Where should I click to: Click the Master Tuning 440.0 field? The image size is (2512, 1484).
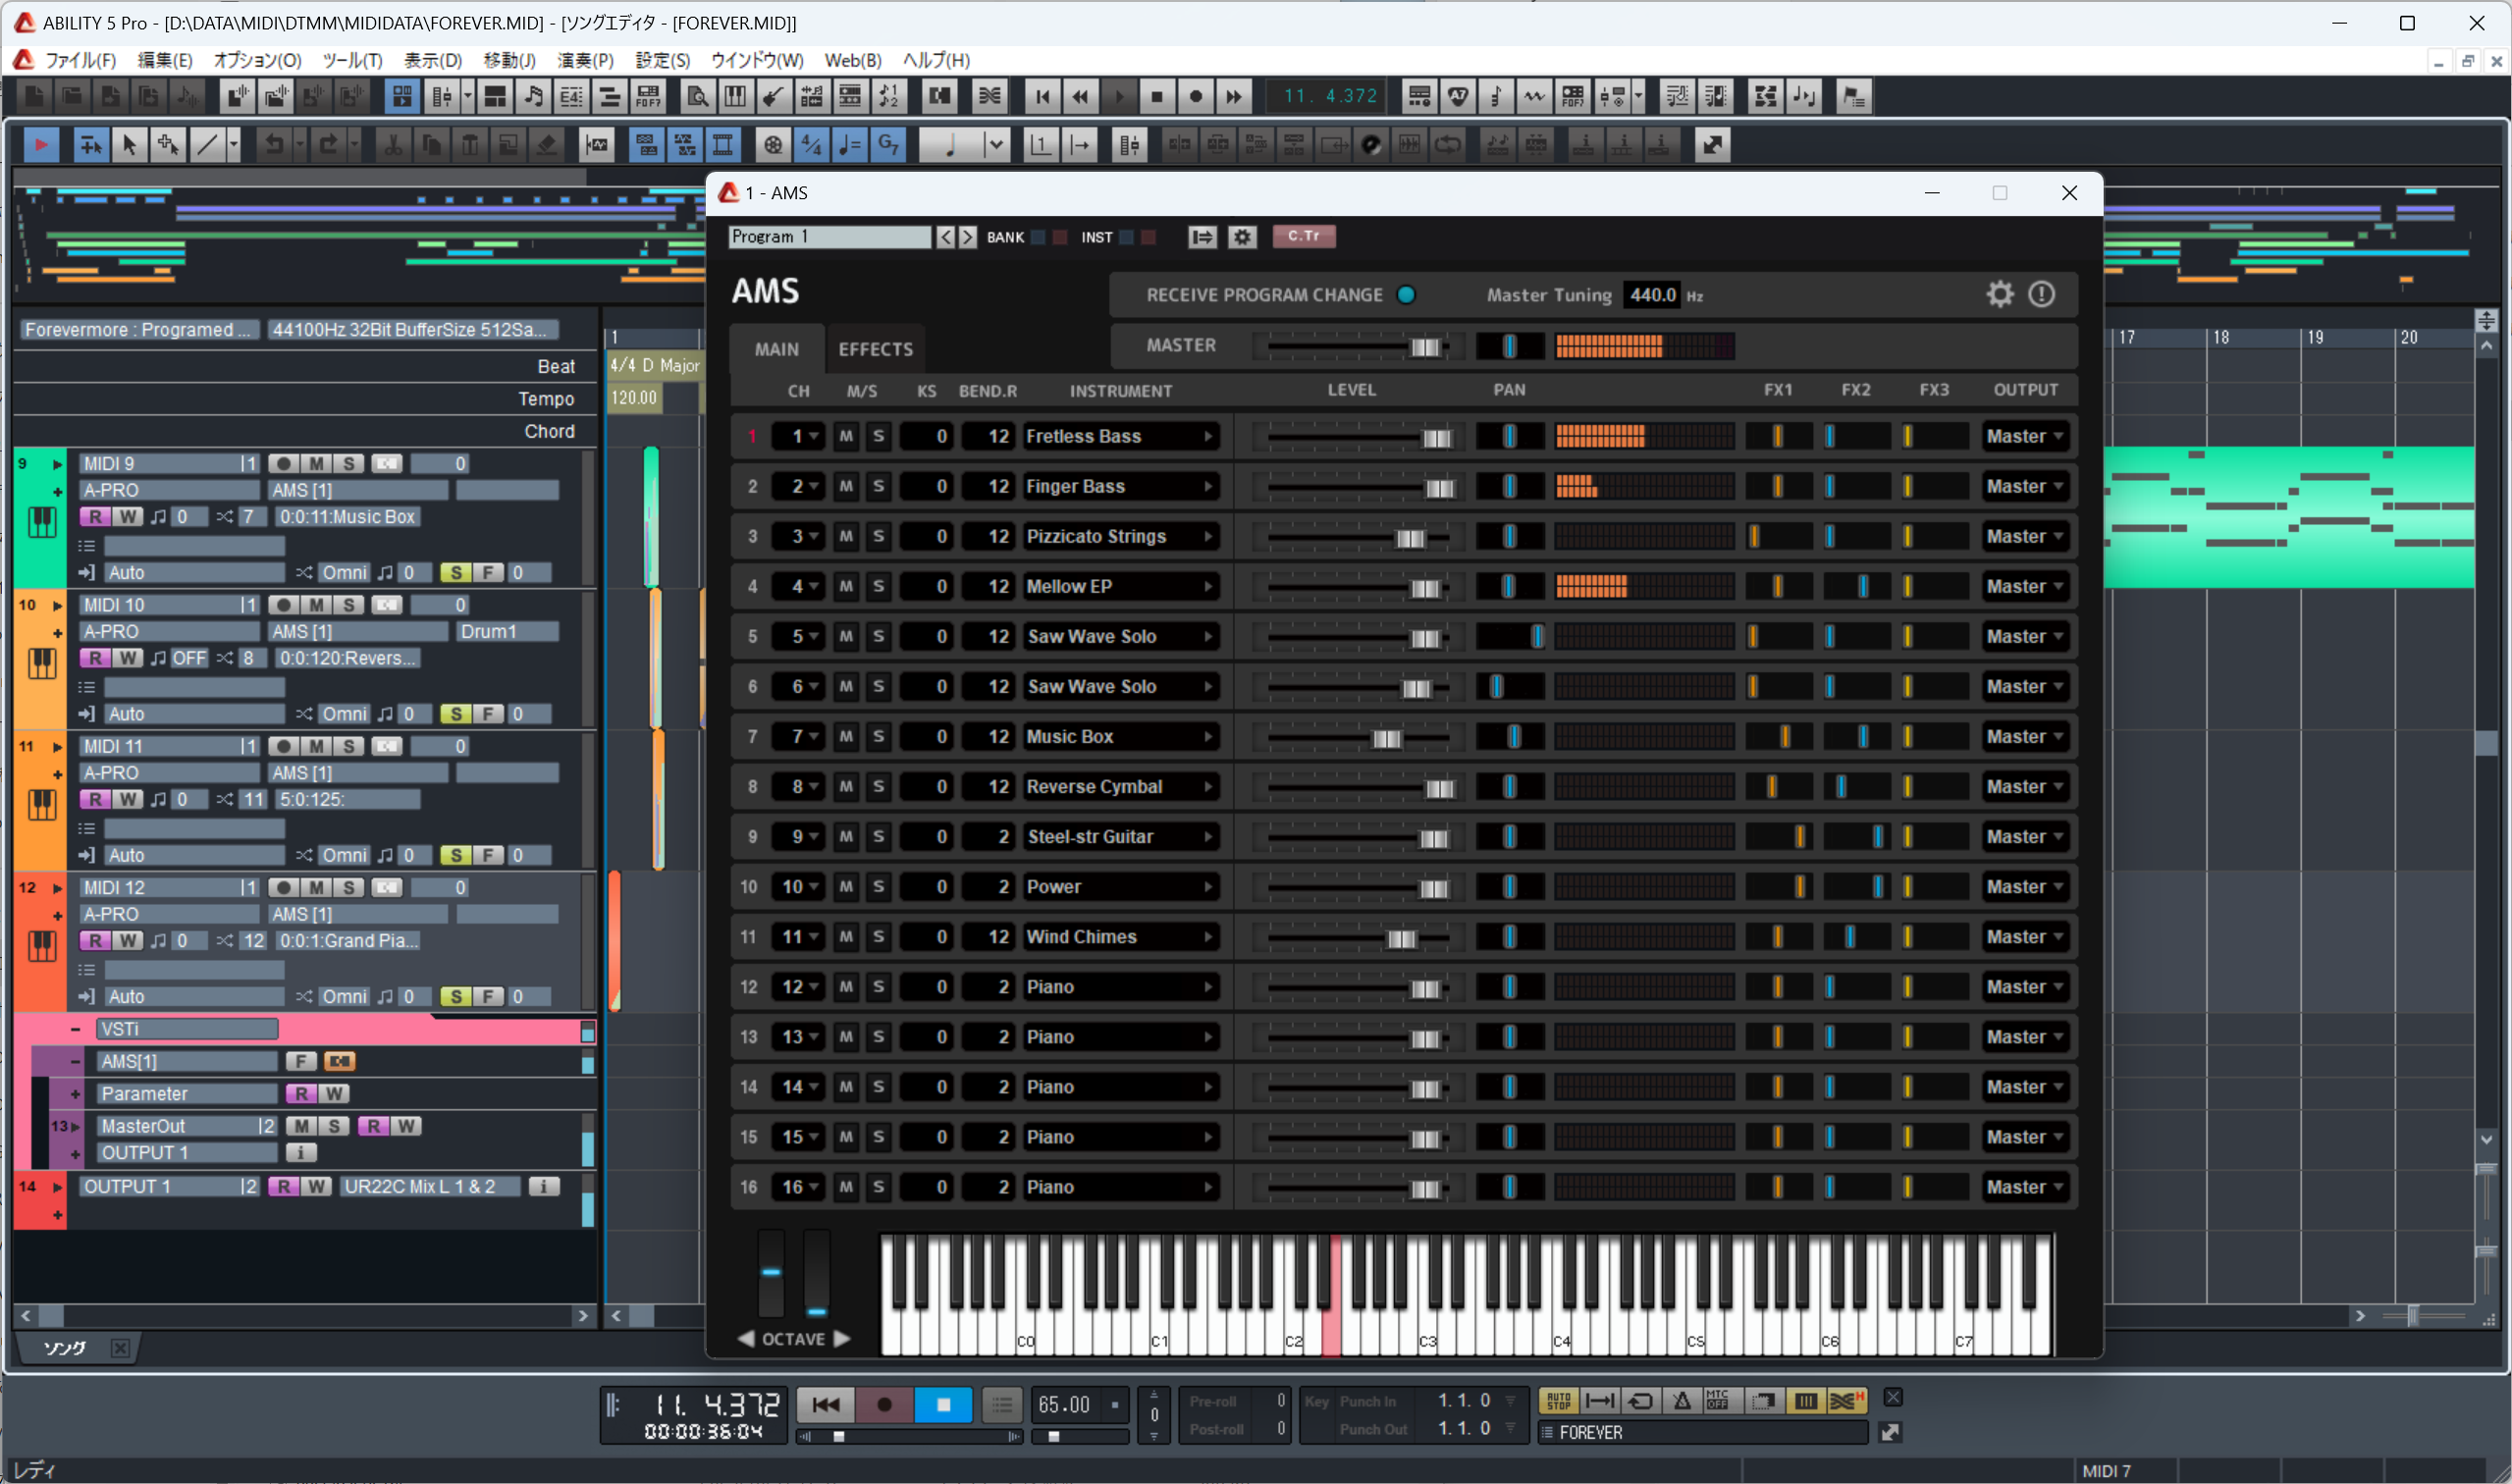(1652, 295)
